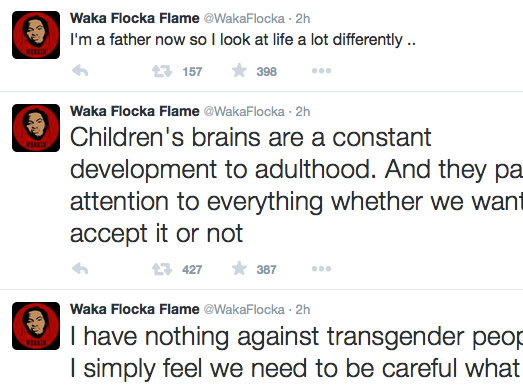Open the avatar on the transgender tweet
Screen dimensions: 523x389
pyautogui.click(x=36, y=326)
